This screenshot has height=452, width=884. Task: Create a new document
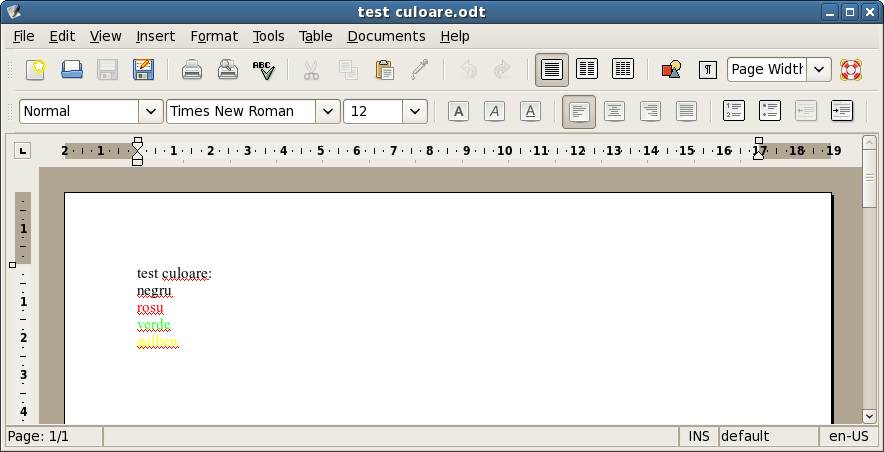36,70
